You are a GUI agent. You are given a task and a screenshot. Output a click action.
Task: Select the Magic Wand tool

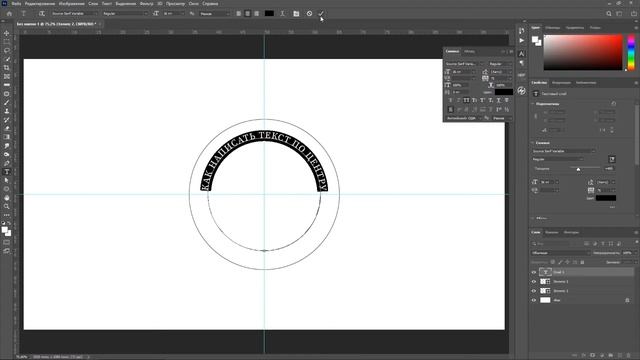(7, 59)
